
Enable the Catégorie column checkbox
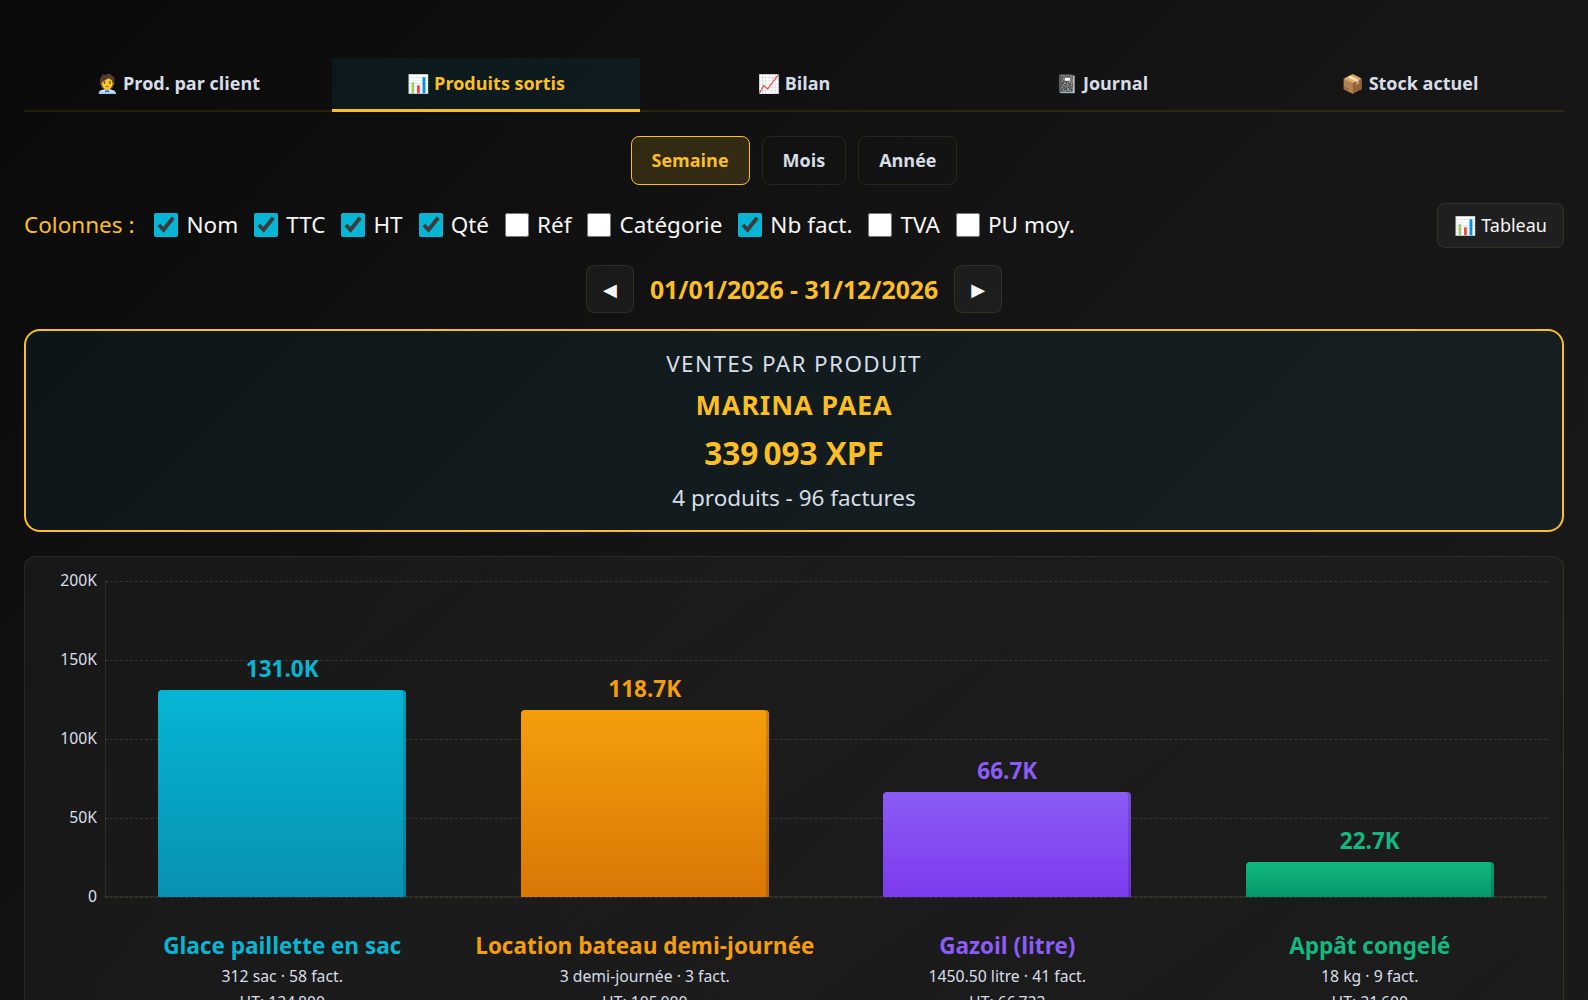click(599, 226)
